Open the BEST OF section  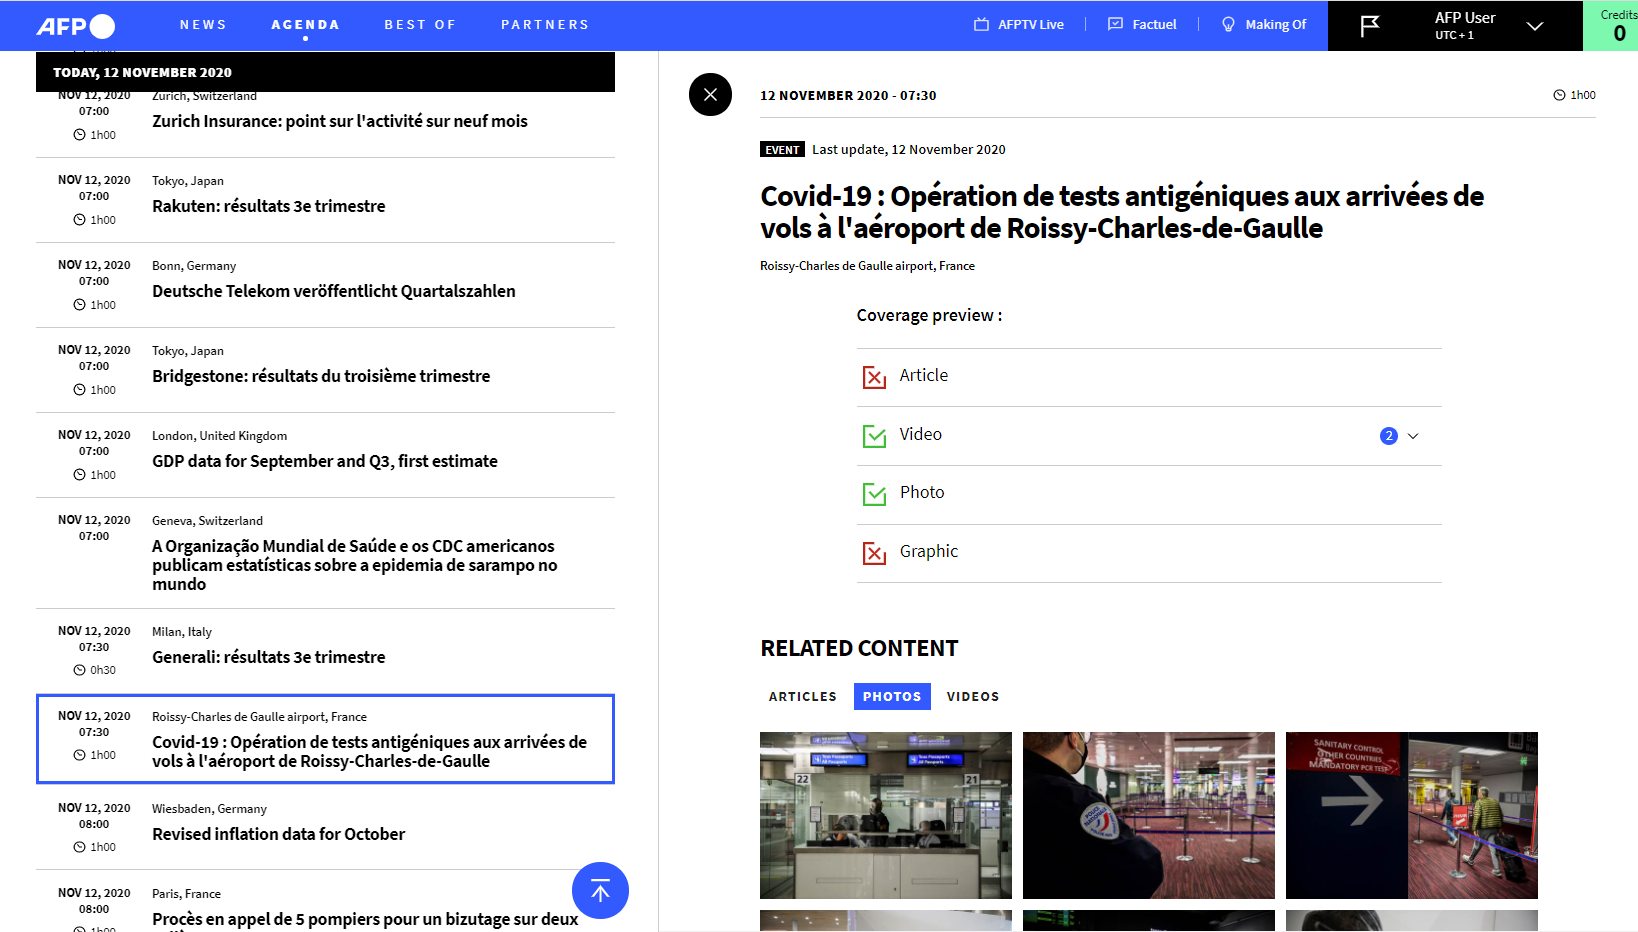tap(420, 25)
